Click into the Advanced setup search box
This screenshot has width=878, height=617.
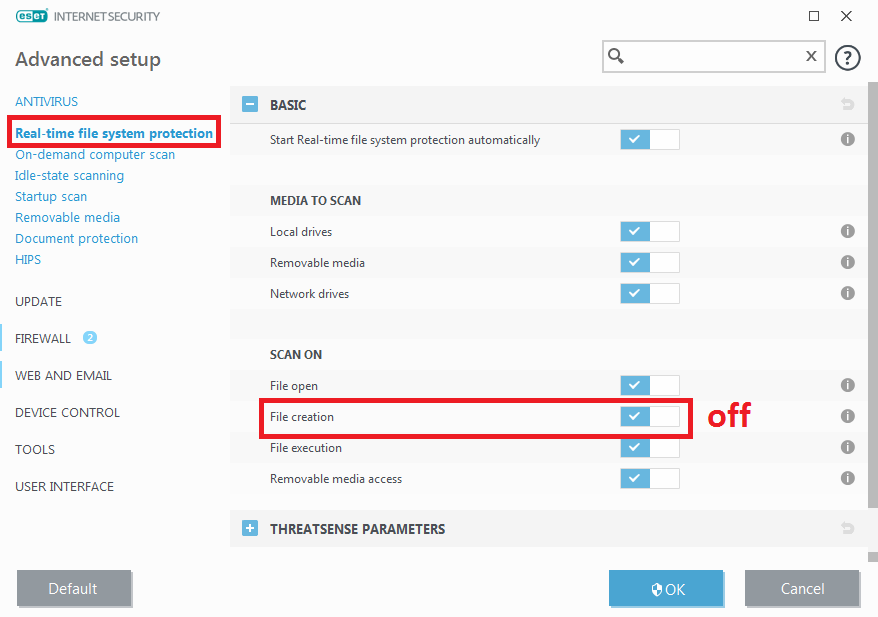(x=712, y=56)
